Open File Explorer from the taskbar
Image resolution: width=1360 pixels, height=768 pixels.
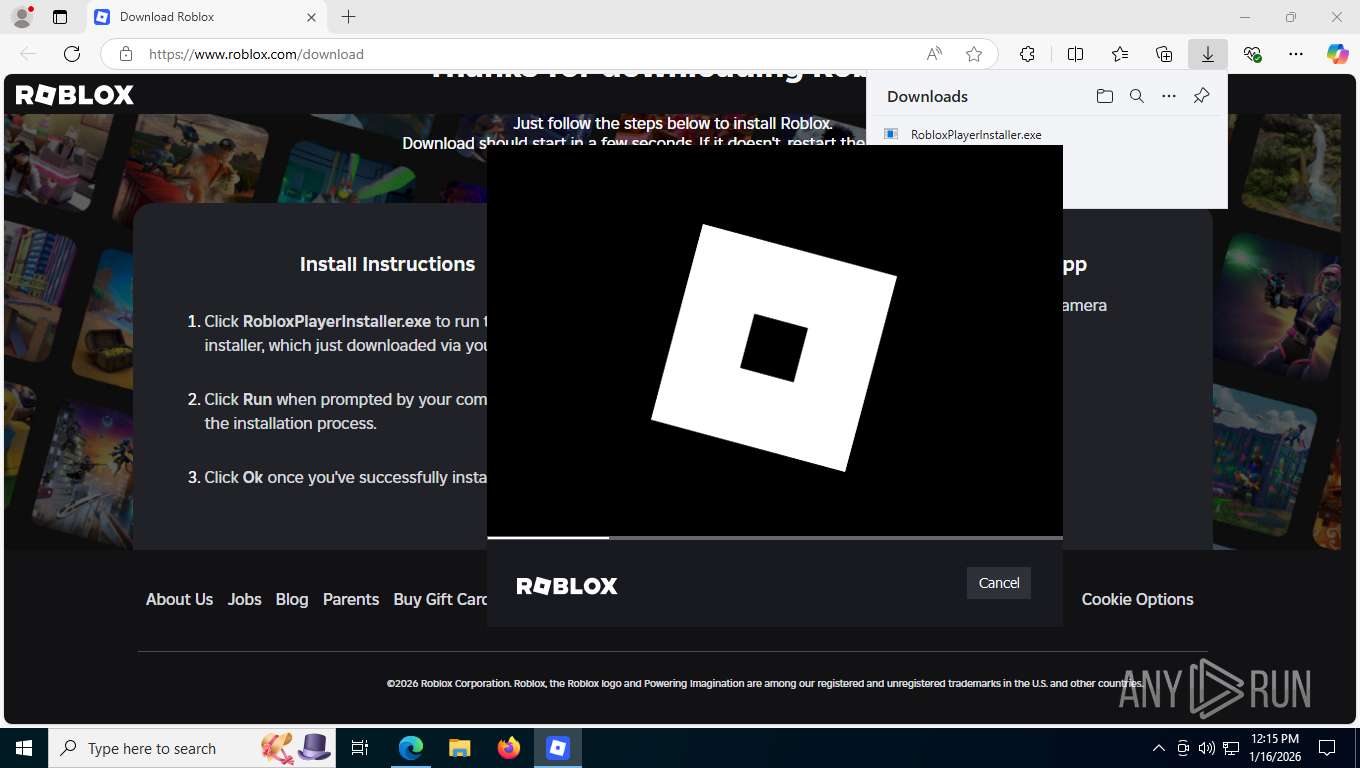pos(459,748)
